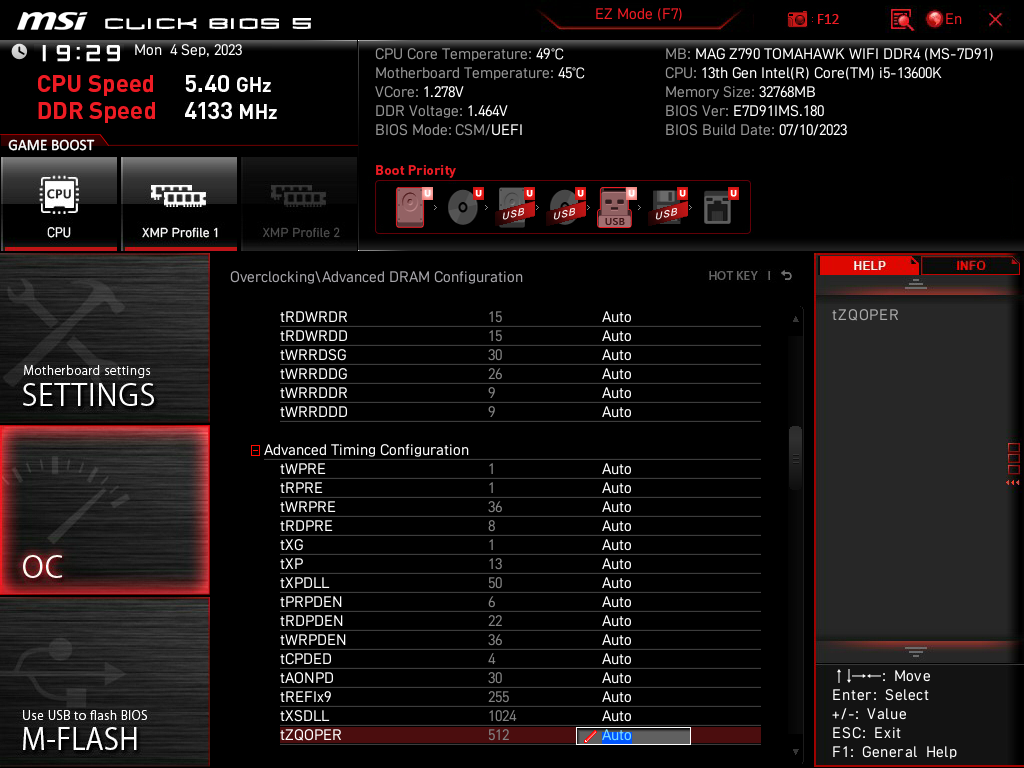Select the tWRRDDR row
This screenshot has height=768, width=1024.
pyautogui.click(x=520, y=393)
